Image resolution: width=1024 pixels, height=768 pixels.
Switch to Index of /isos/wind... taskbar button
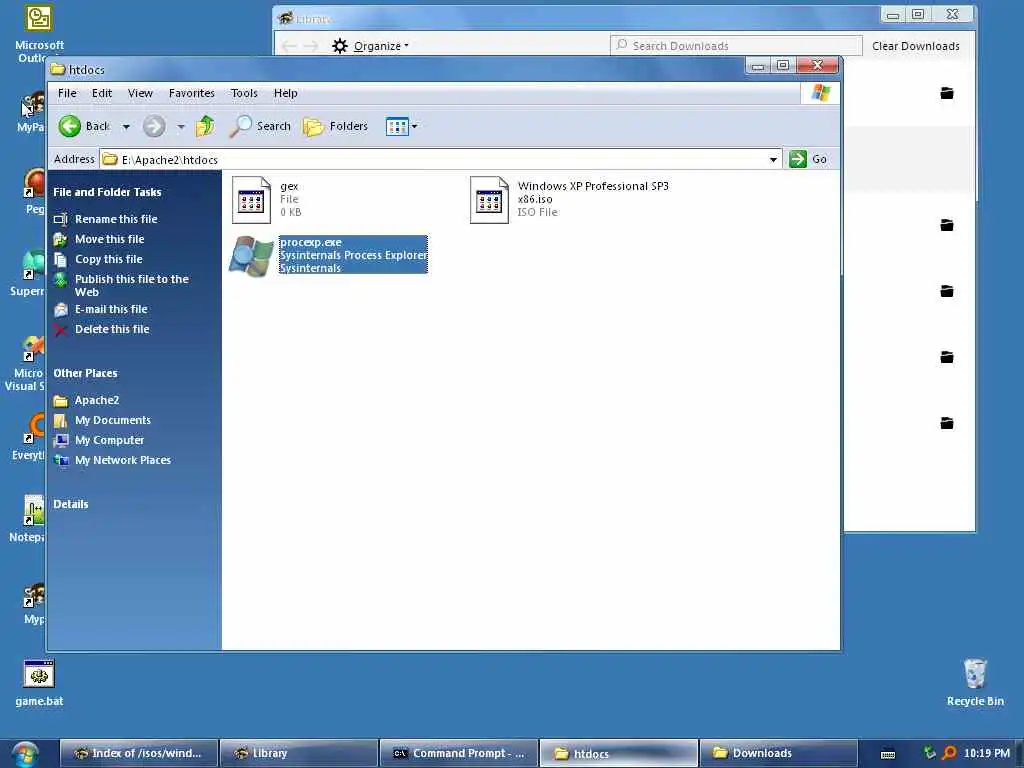pos(138,753)
